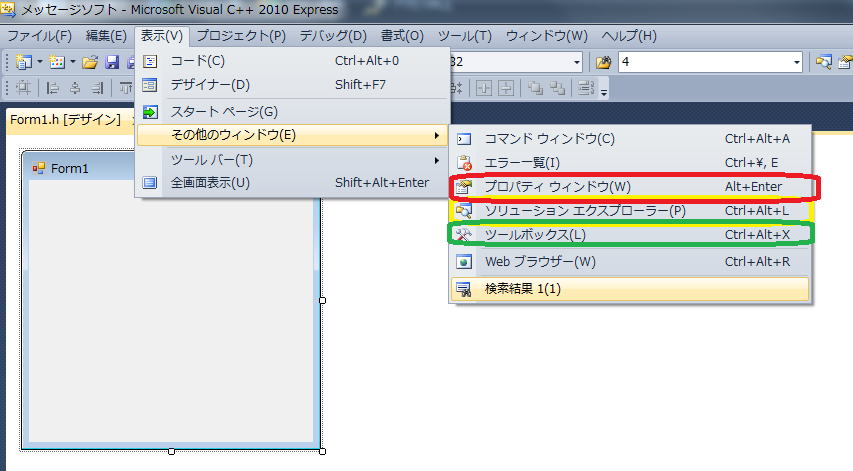
Task: Click the Center Horizontally layout icon
Action: [x=484, y=88]
